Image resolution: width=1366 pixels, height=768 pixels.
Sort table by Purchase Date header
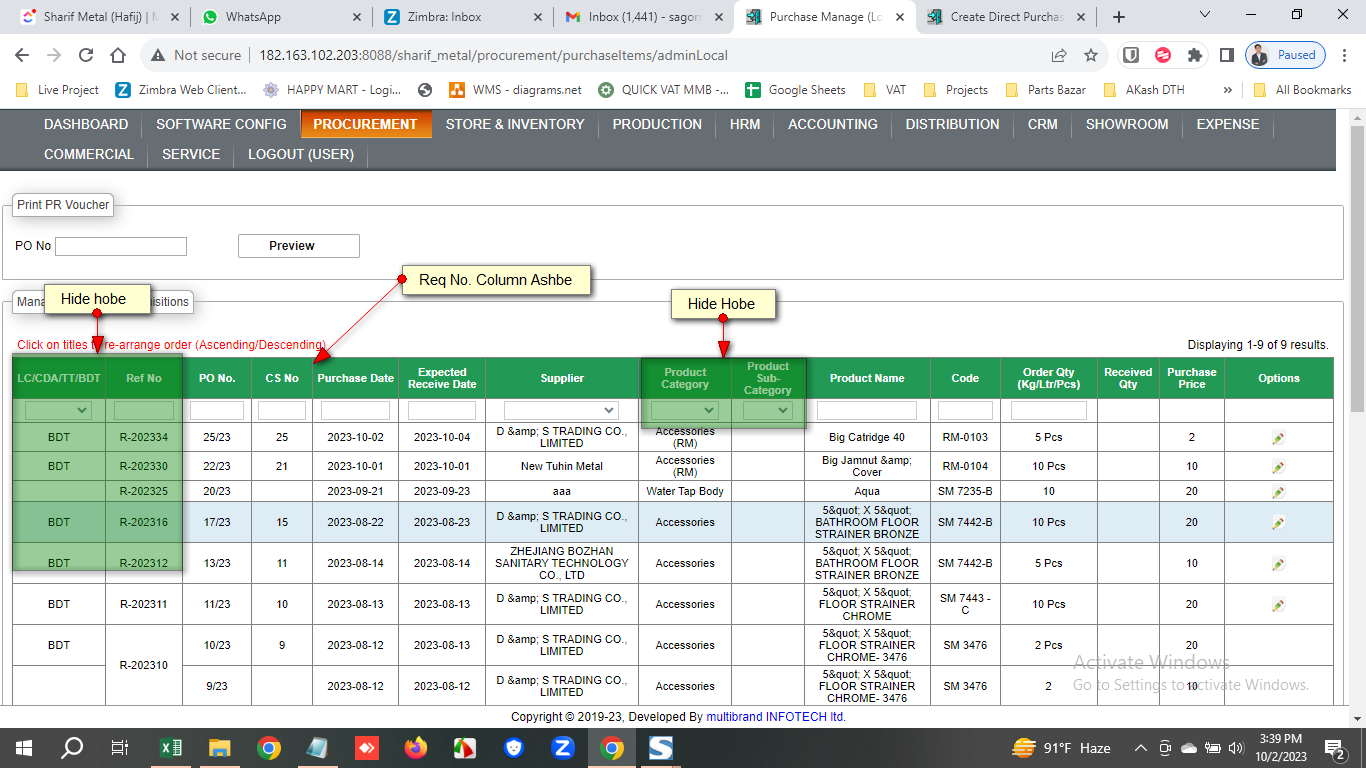pyautogui.click(x=355, y=379)
